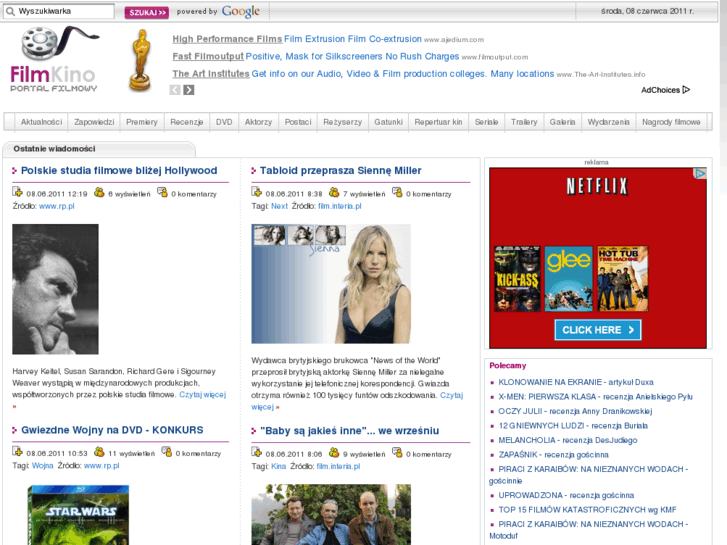Click date icon of Polskie studia filmowe article
The image size is (727, 545).
(18, 192)
